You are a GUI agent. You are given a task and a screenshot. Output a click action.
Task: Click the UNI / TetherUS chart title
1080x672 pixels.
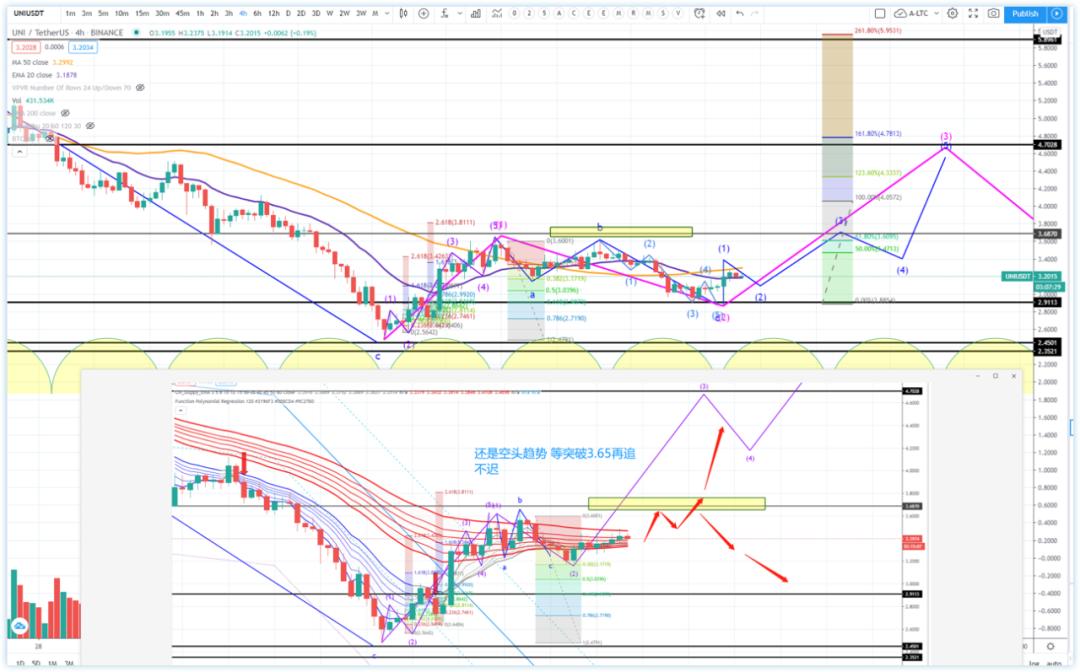click(x=68, y=32)
